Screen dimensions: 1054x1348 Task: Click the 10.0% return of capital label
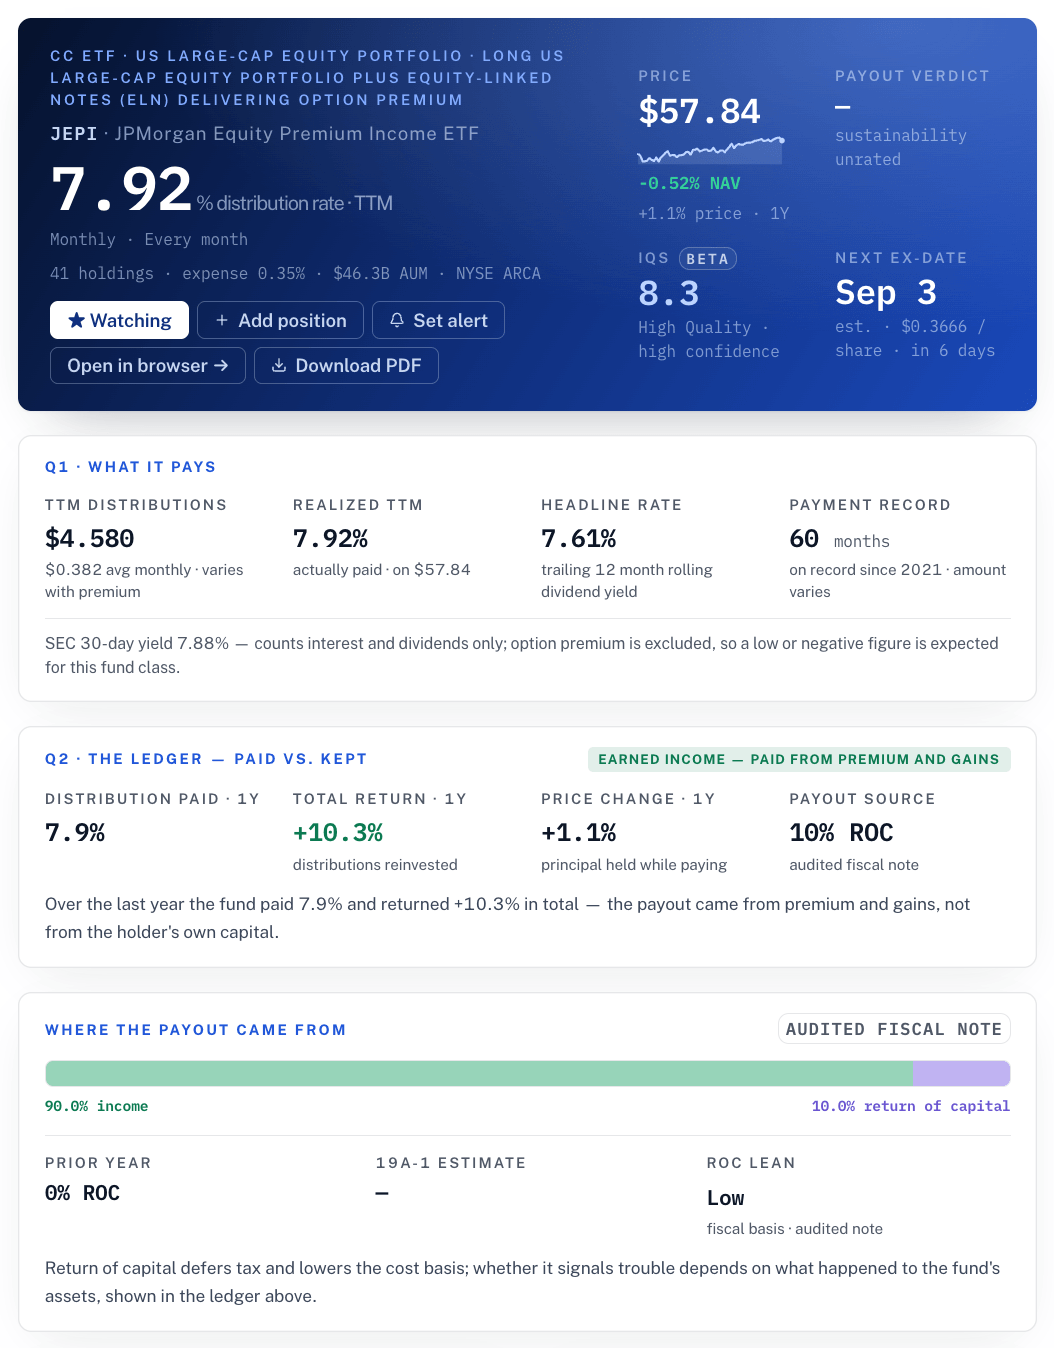pyautogui.click(x=911, y=1106)
